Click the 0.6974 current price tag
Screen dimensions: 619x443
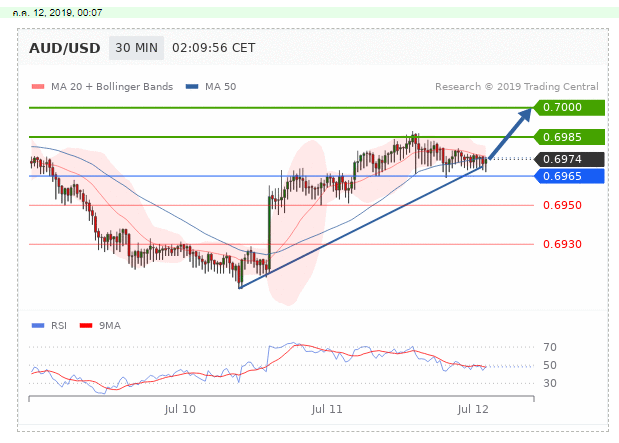[x=569, y=159]
